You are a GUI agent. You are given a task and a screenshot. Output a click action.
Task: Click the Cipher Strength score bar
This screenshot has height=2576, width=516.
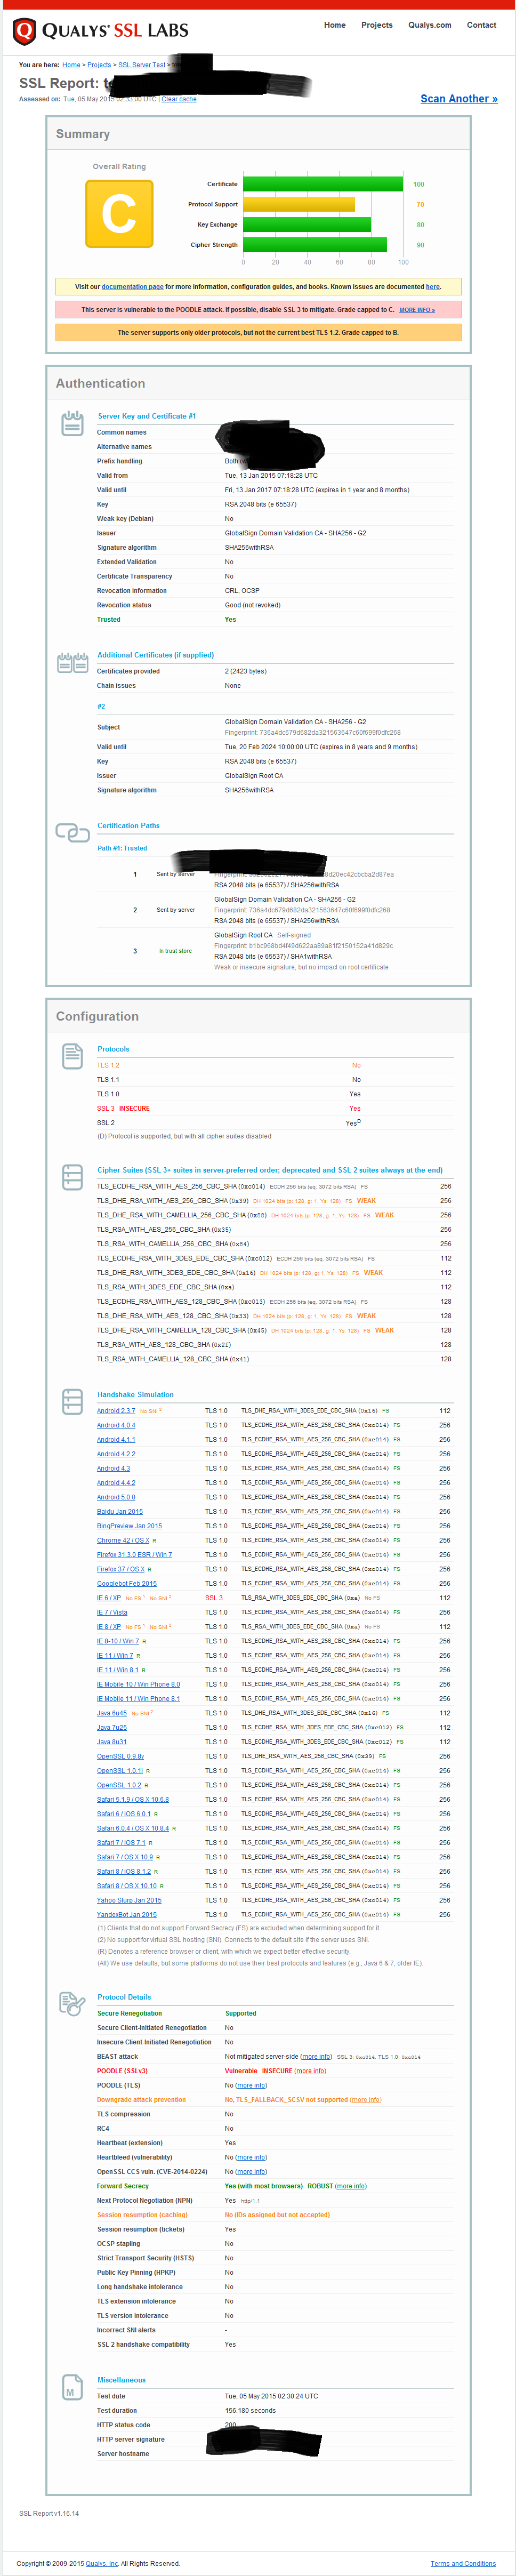315,245
